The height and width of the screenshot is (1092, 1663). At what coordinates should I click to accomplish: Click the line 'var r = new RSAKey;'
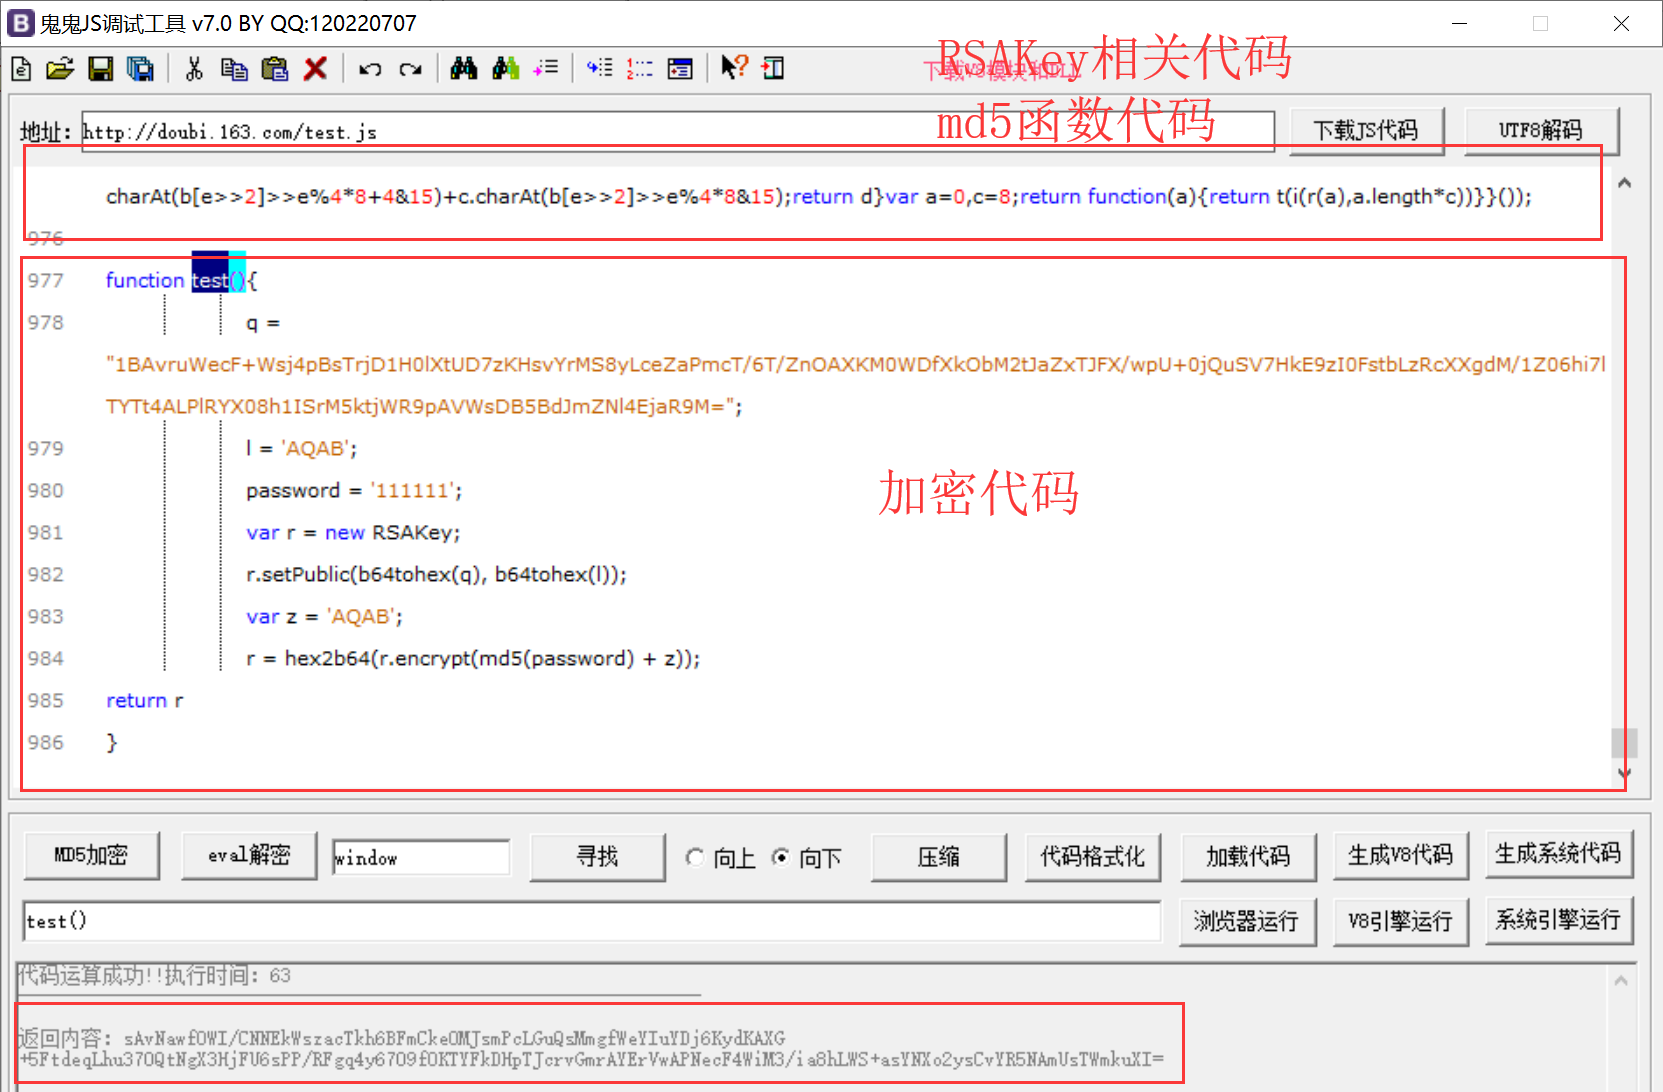[x=353, y=533]
